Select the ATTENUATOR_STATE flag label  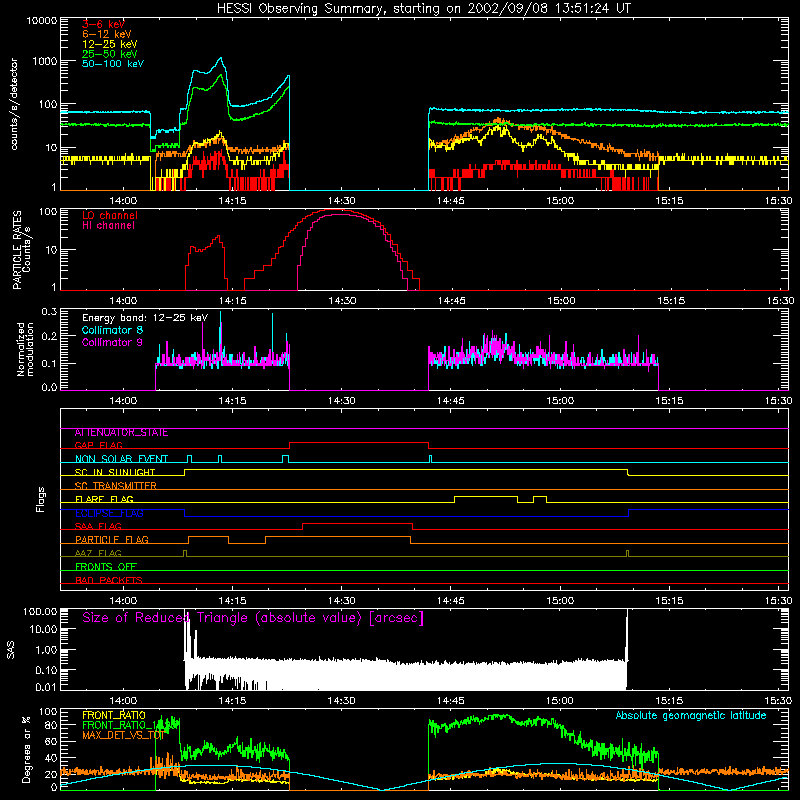(121, 433)
